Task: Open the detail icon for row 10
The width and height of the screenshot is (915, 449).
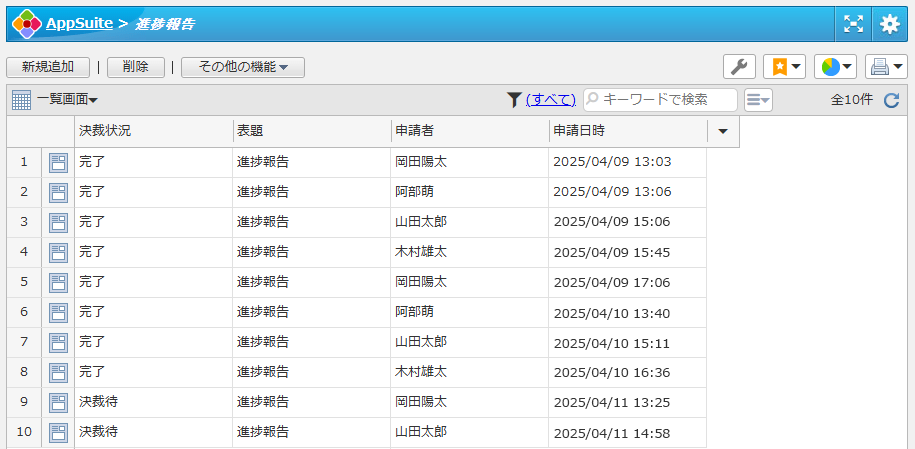Action: (x=58, y=432)
